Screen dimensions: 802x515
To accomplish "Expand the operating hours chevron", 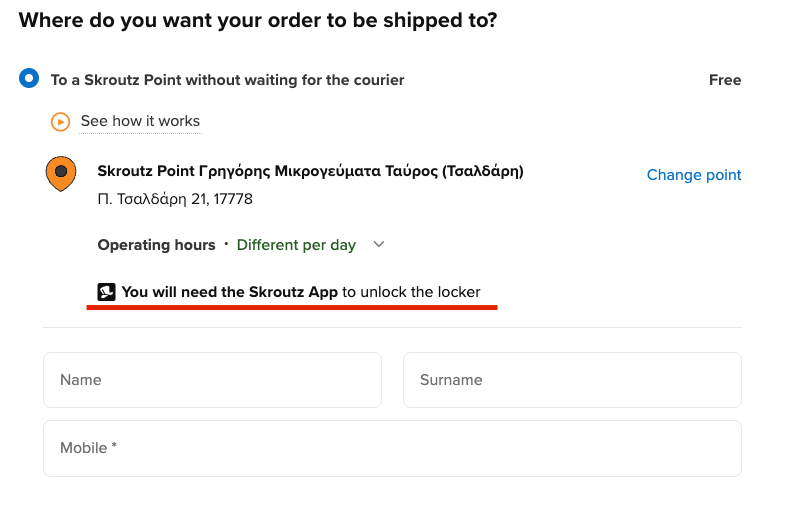I will click(x=378, y=244).
